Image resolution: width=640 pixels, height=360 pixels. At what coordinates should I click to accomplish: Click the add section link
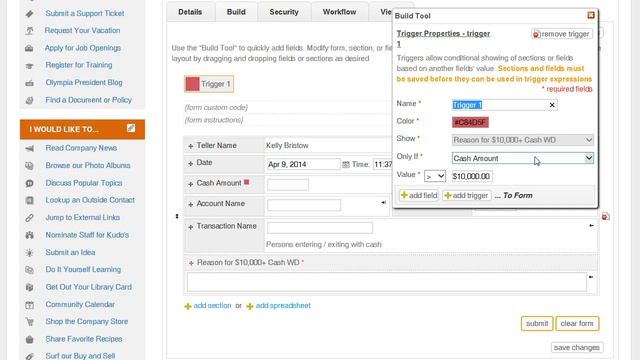[x=212, y=306]
